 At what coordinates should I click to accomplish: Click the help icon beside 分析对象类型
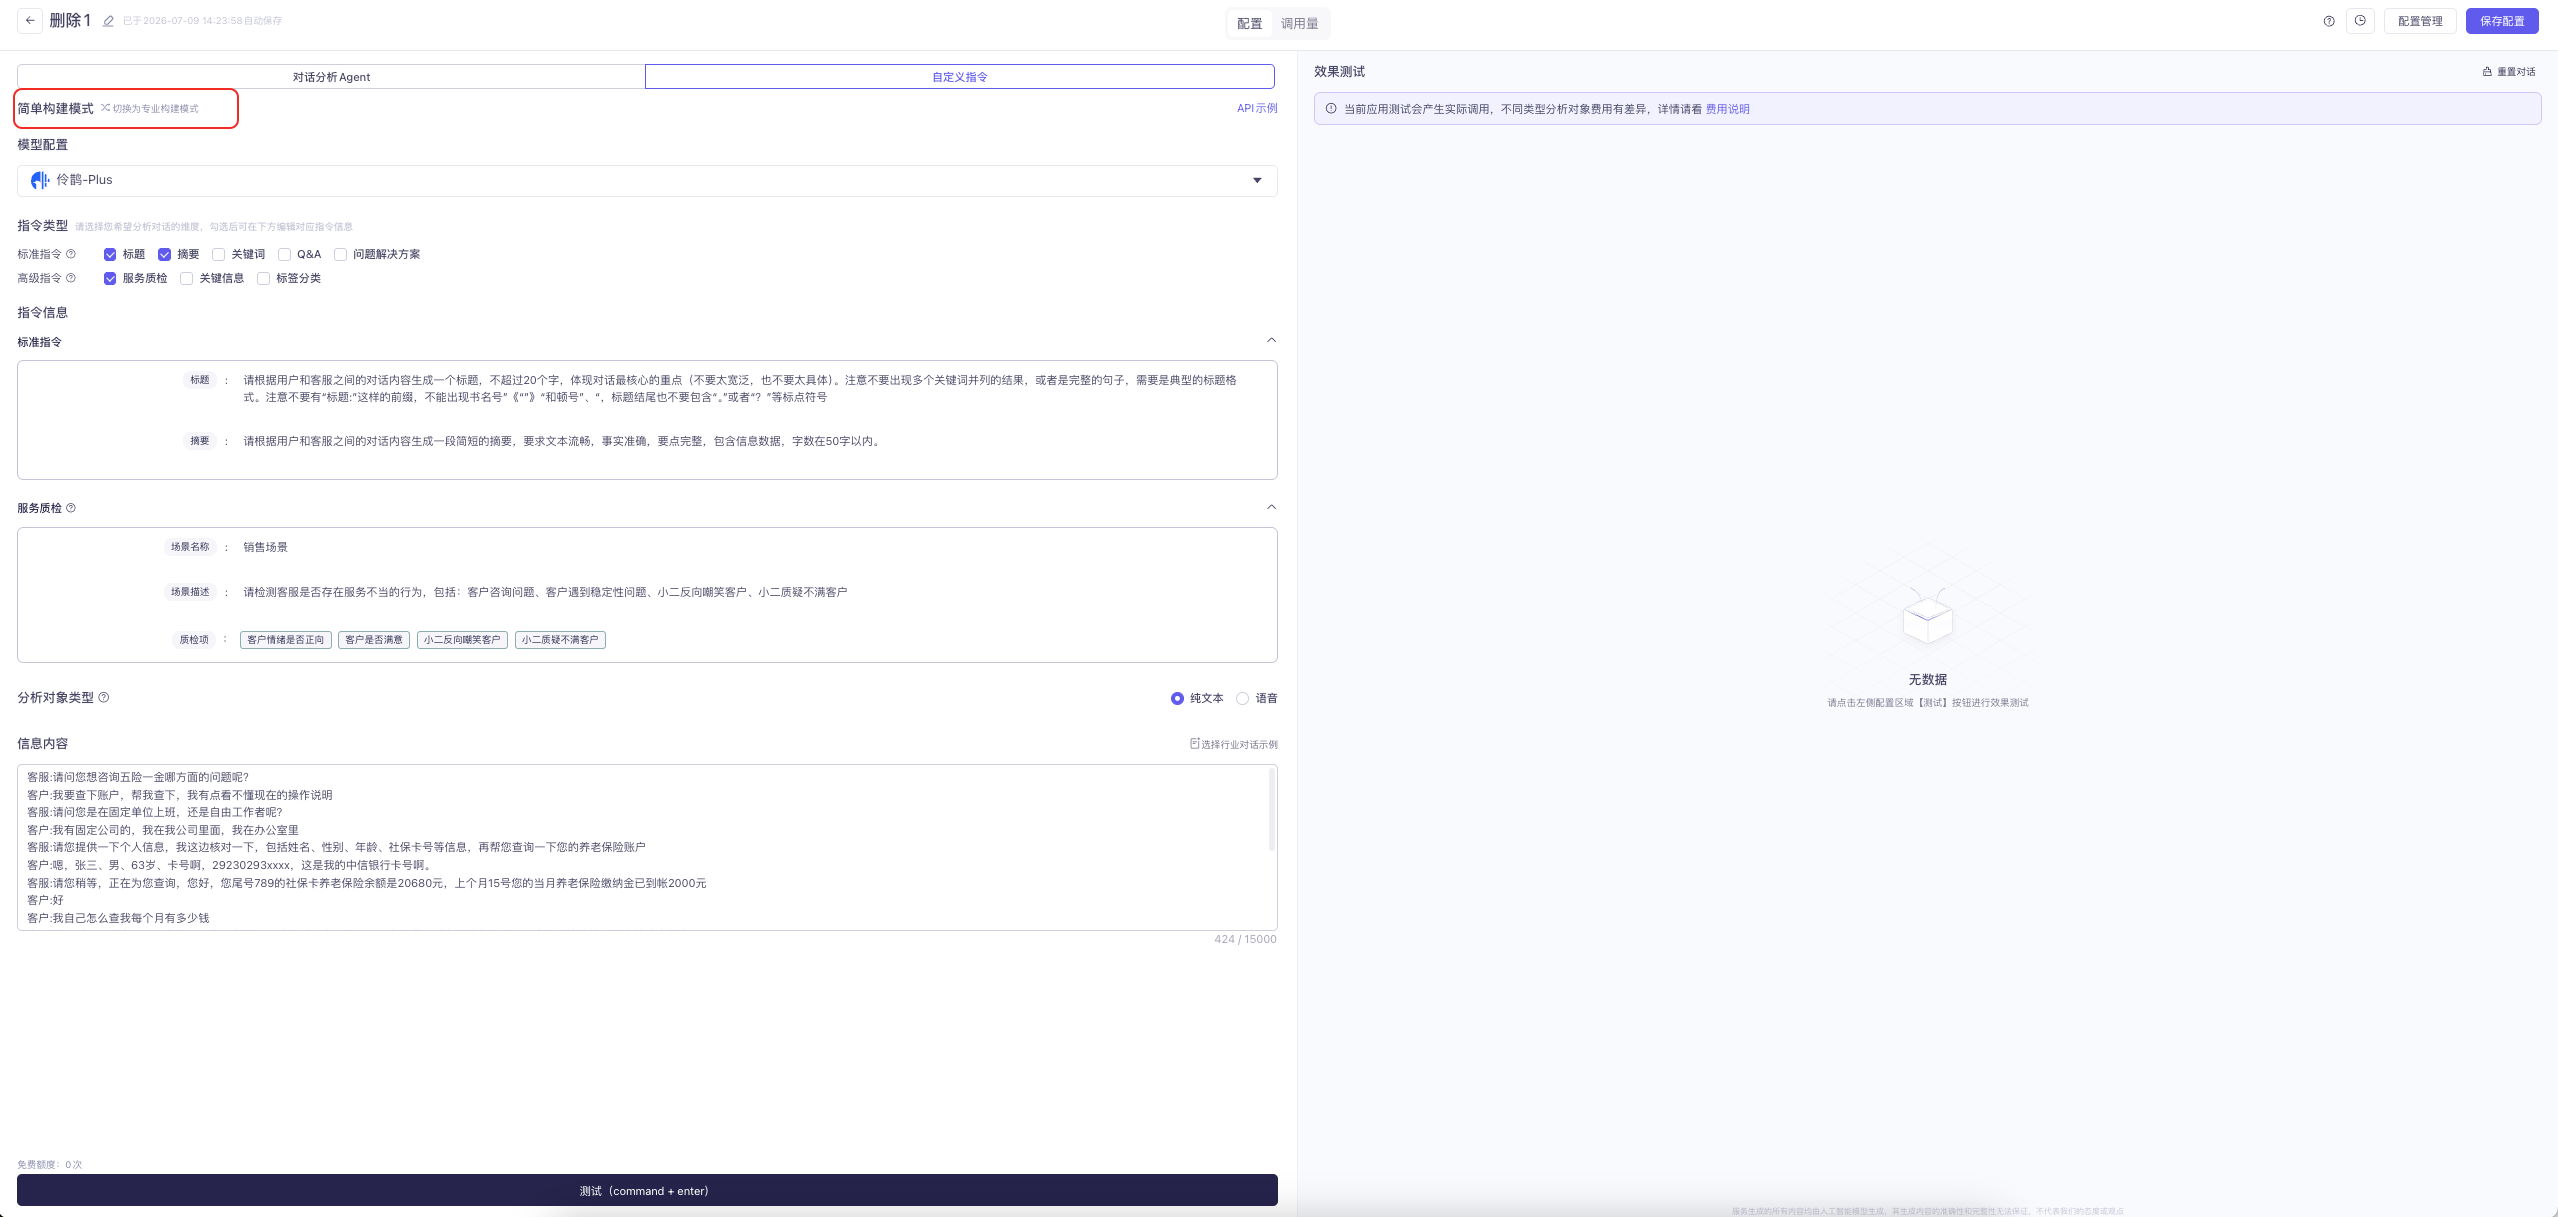[x=104, y=698]
